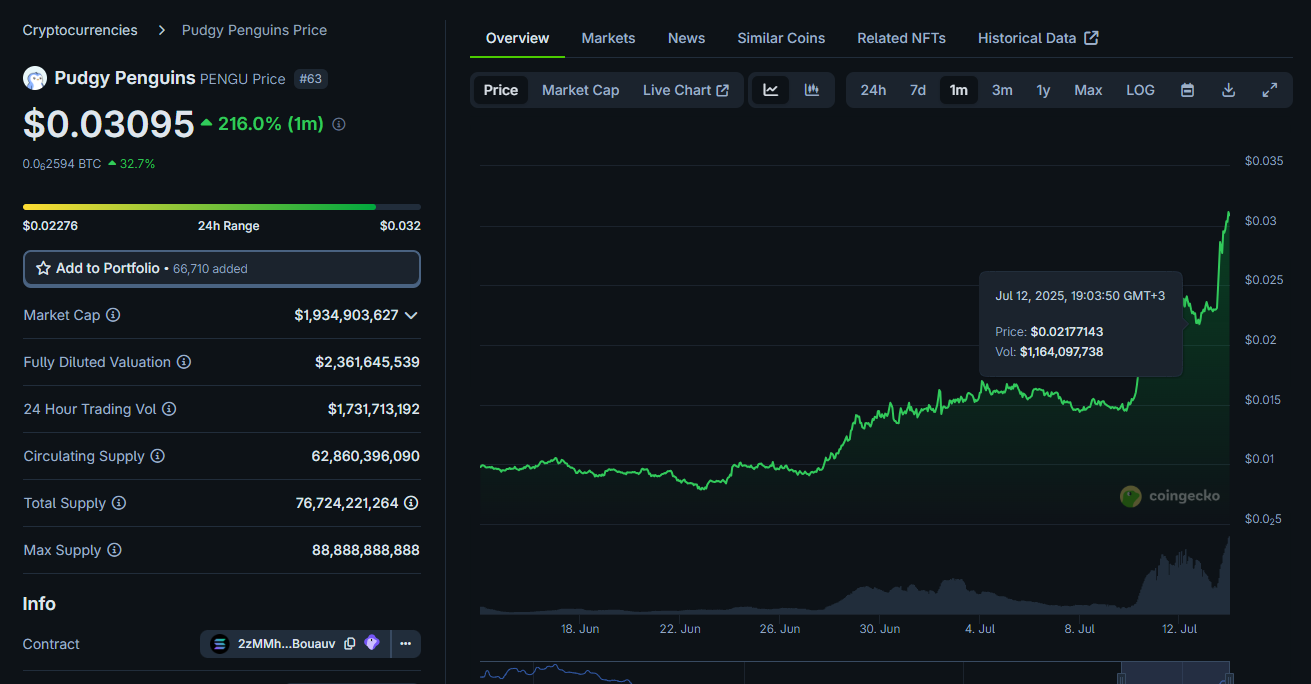Click info icon next to Total Supply label
This screenshot has width=1311, height=684.
coord(118,503)
